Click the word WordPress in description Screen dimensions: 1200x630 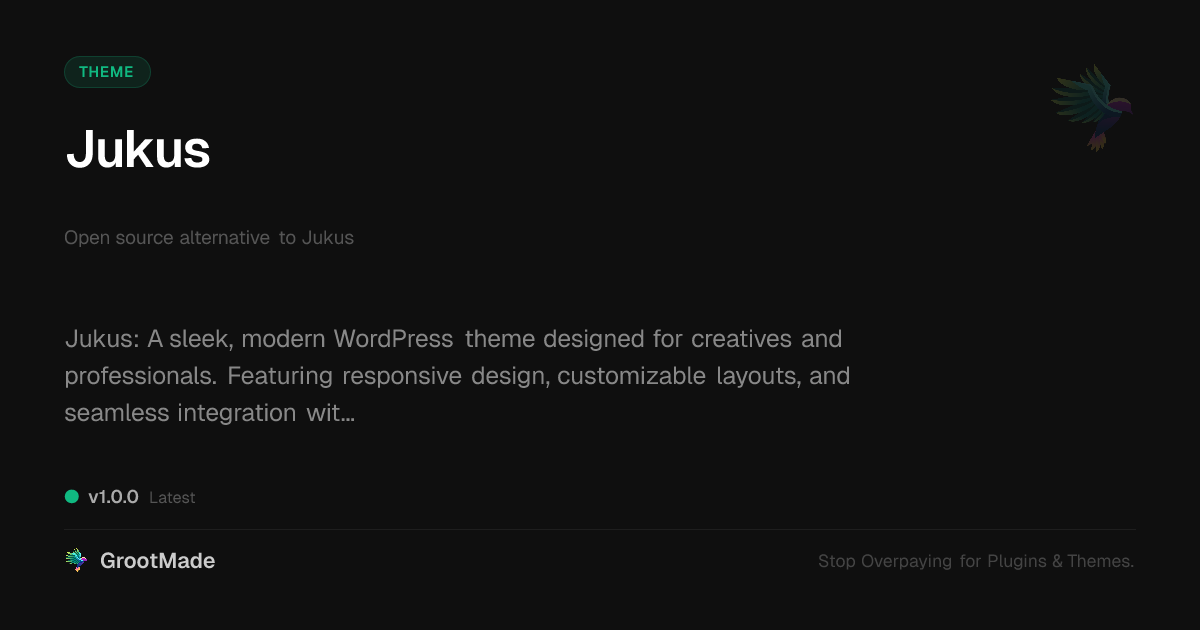click(393, 339)
